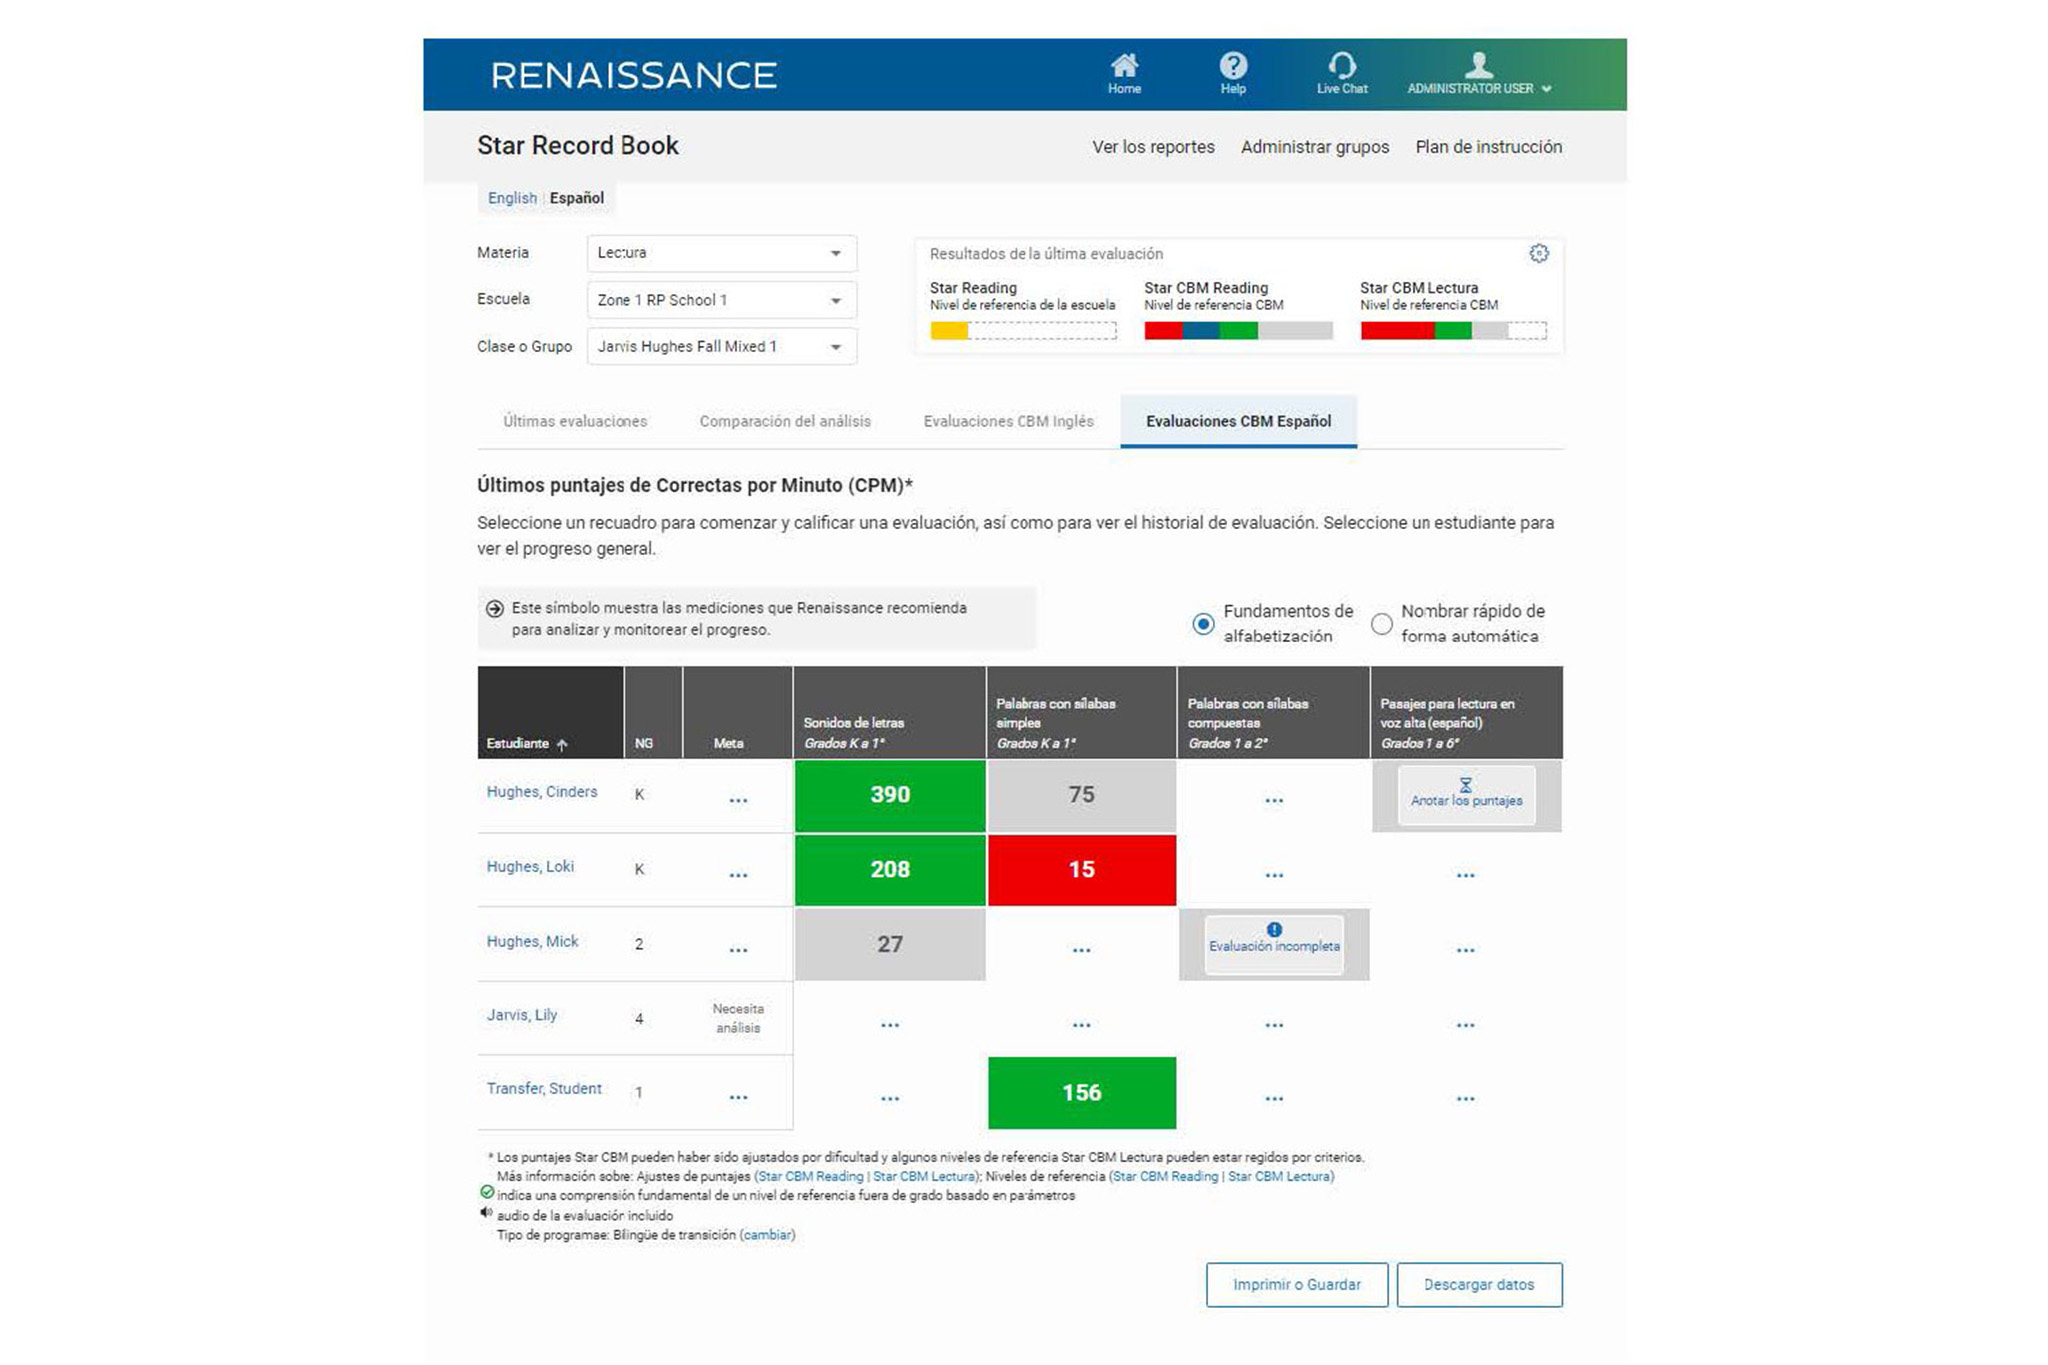This screenshot has height=1365, width=2048.
Task: Open Administrator User profile icon
Action: pyautogui.click(x=1479, y=66)
